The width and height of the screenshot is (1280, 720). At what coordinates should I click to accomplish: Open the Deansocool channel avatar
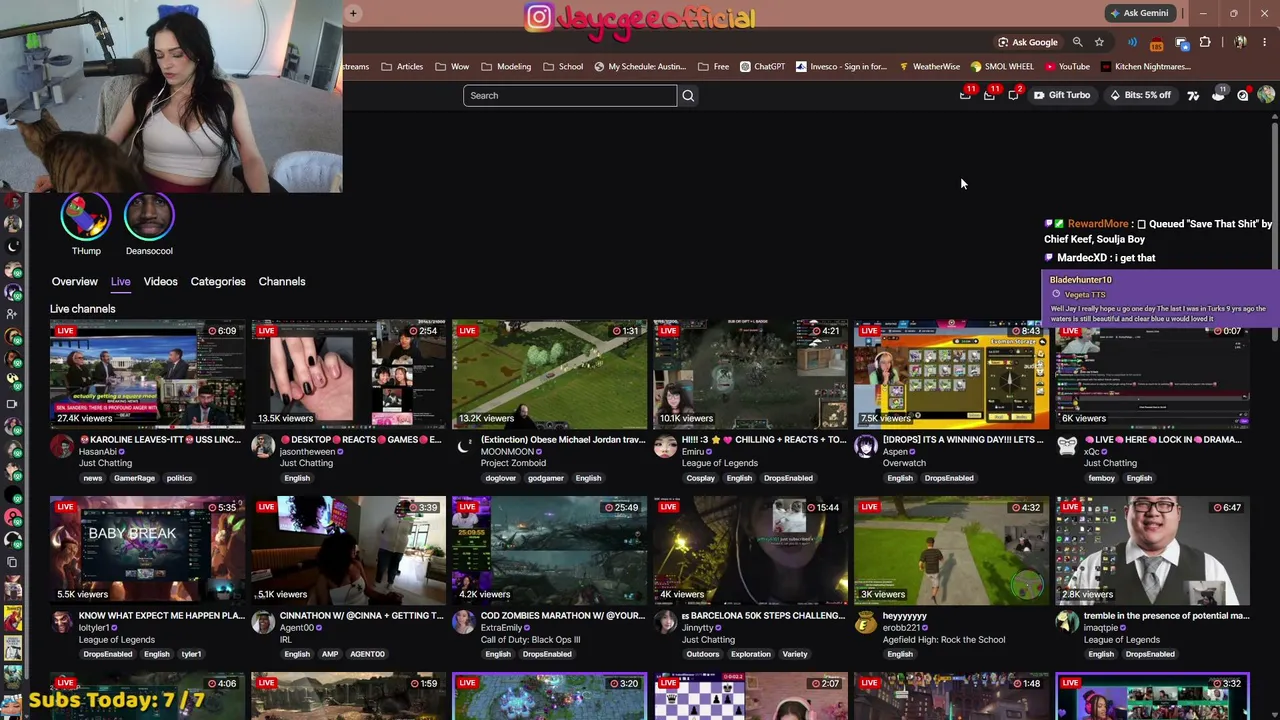(149, 215)
